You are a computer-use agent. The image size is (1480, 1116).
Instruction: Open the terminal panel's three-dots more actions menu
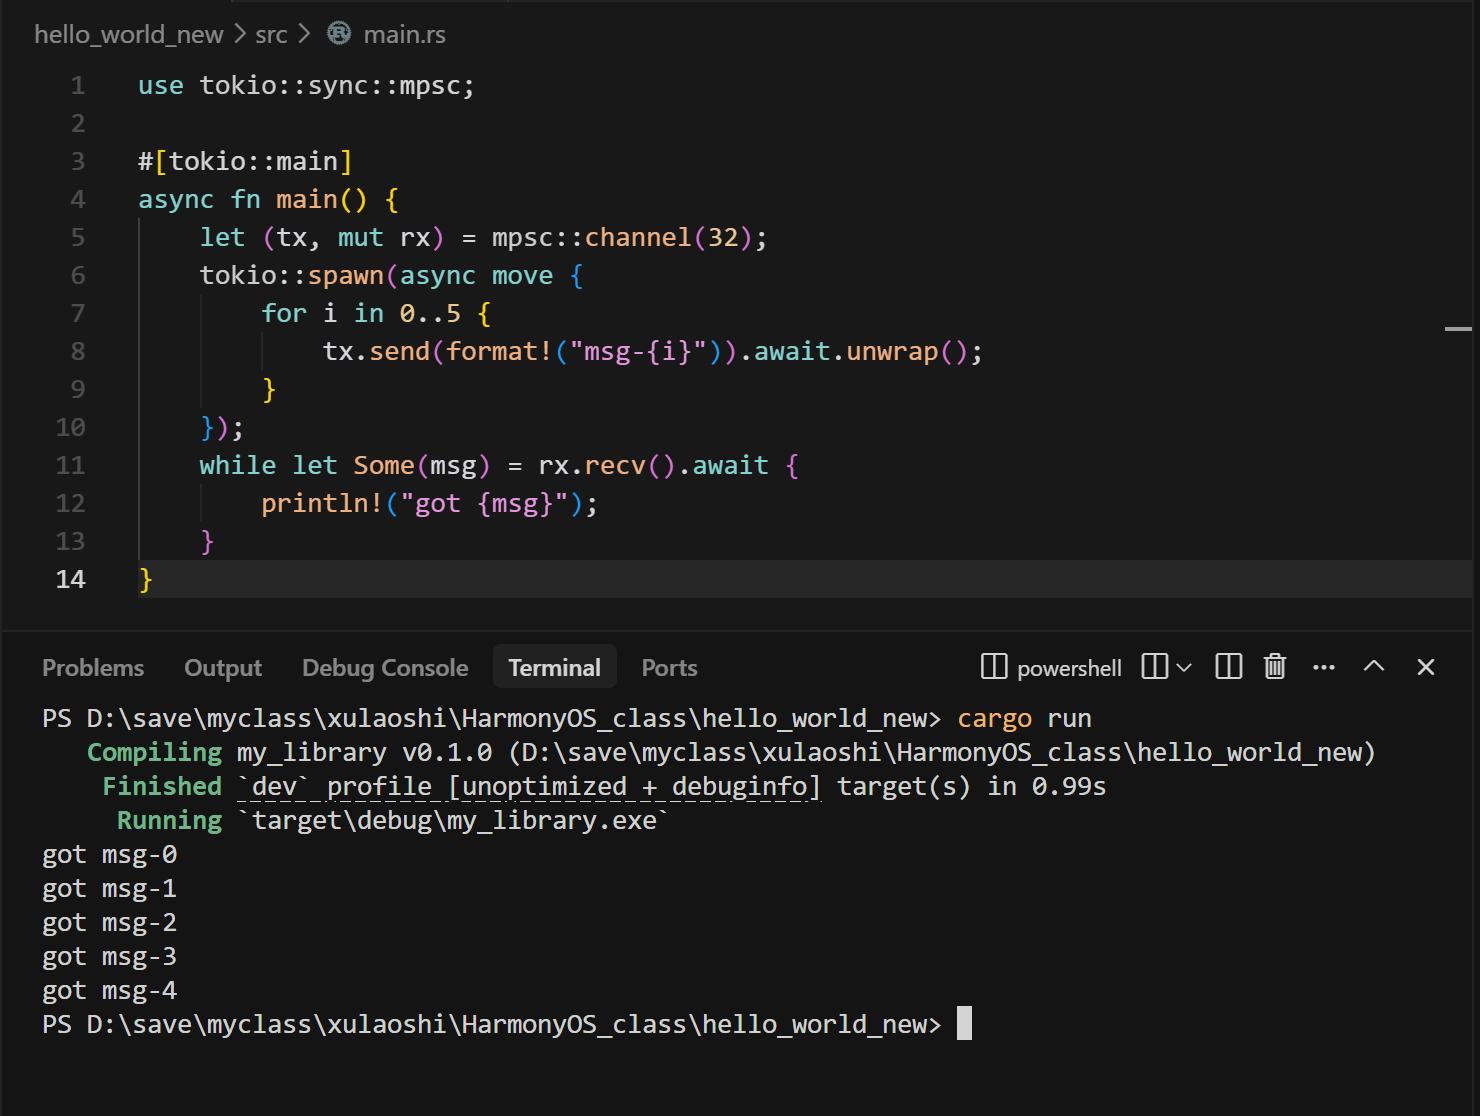coord(1324,667)
